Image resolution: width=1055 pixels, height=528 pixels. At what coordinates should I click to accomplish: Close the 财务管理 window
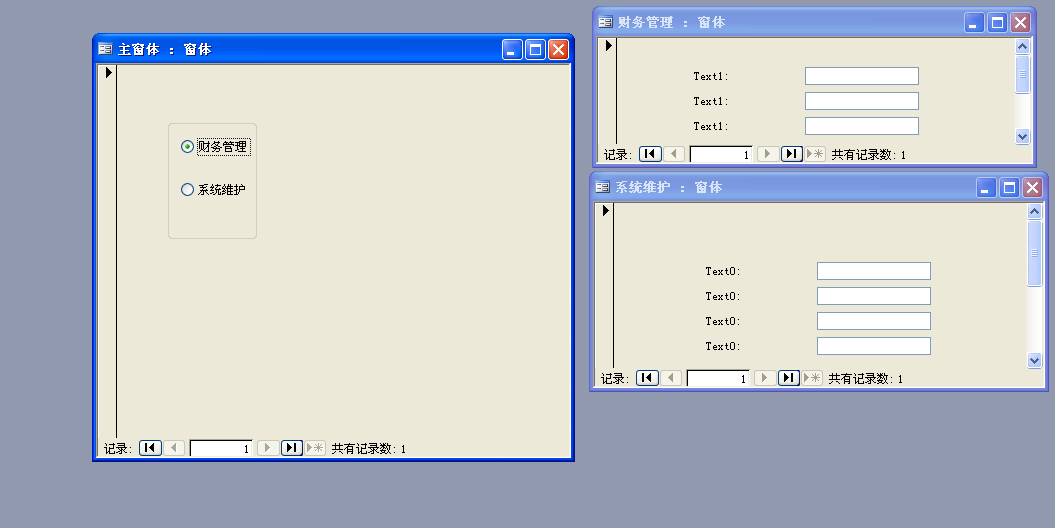[1021, 22]
